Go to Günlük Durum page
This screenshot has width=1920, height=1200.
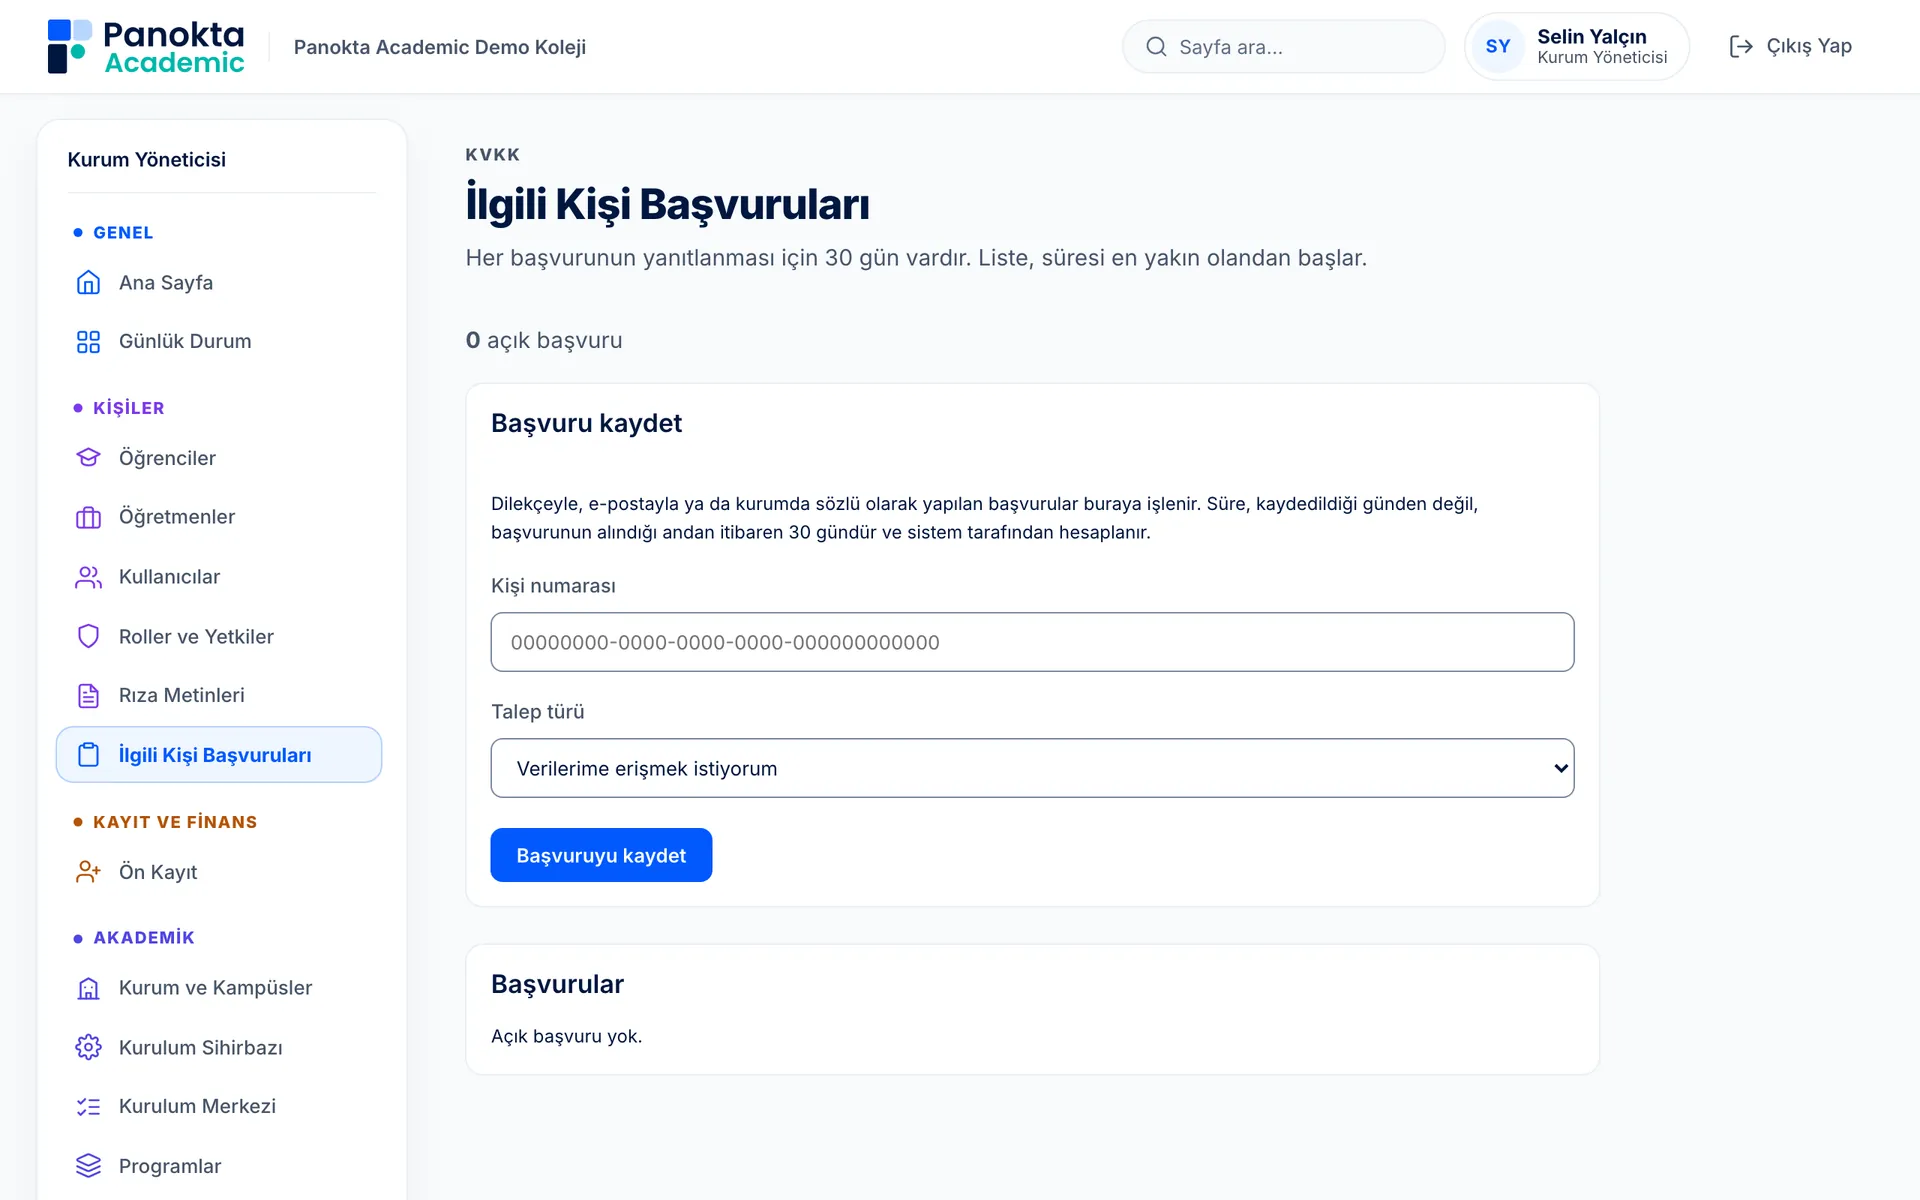[219, 342]
